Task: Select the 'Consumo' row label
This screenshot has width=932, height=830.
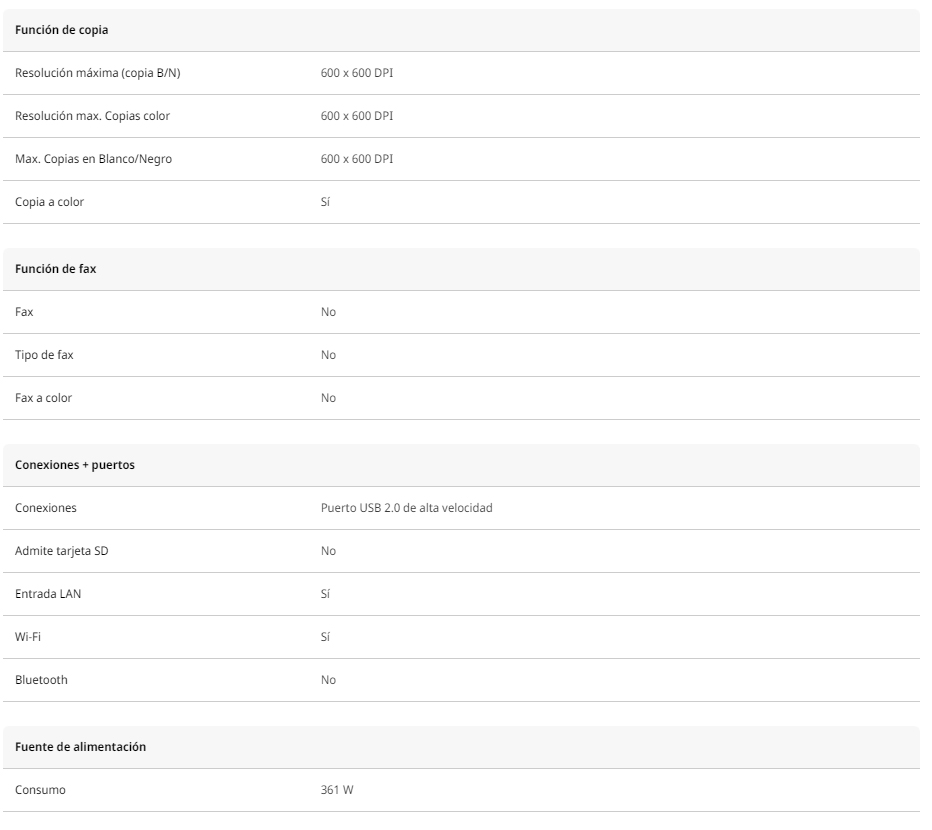Action: pyautogui.click(x=40, y=790)
